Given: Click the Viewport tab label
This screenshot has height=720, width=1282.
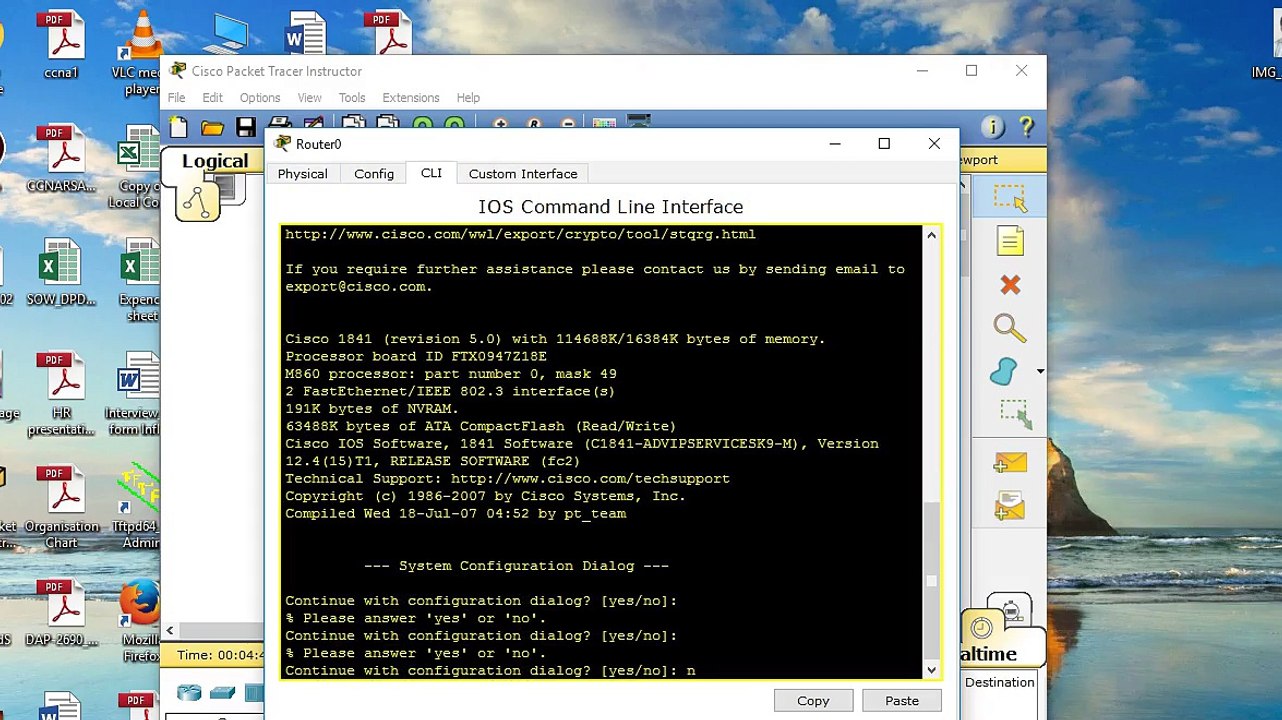Looking at the screenshot, I should pyautogui.click(x=979, y=160).
